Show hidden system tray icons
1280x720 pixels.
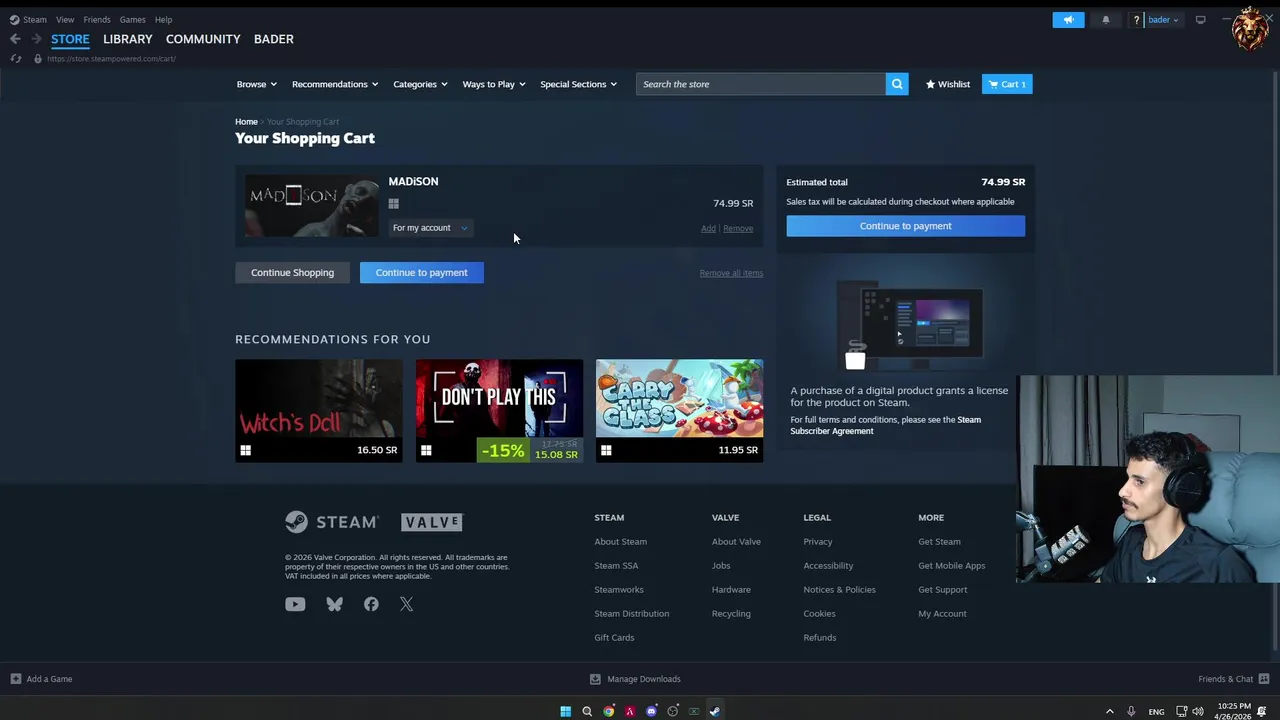(1110, 711)
